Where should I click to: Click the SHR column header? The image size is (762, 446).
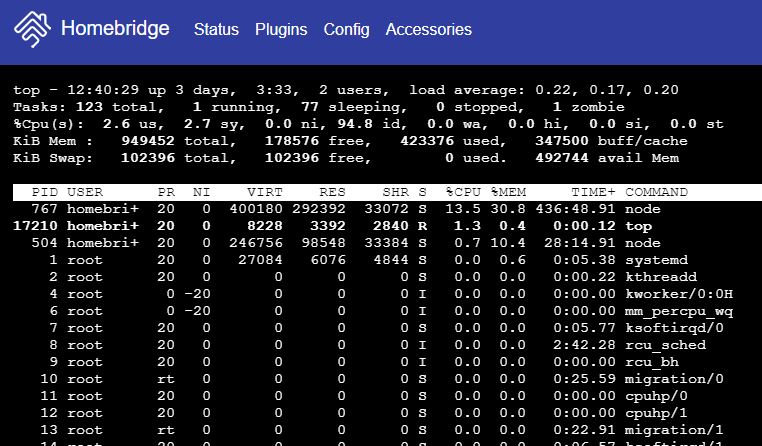click(396, 192)
